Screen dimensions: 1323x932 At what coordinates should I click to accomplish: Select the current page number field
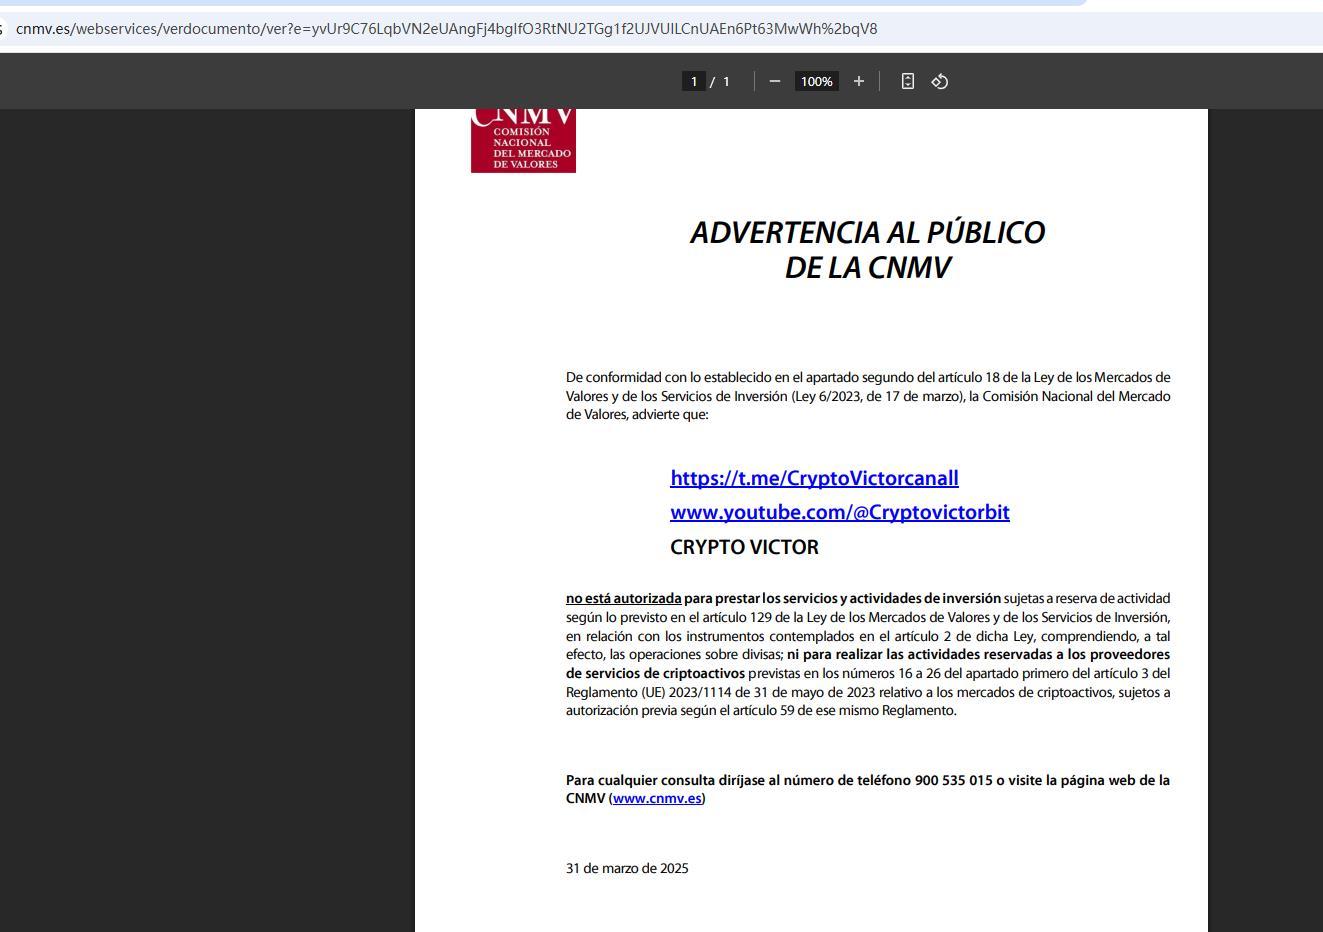coord(693,81)
